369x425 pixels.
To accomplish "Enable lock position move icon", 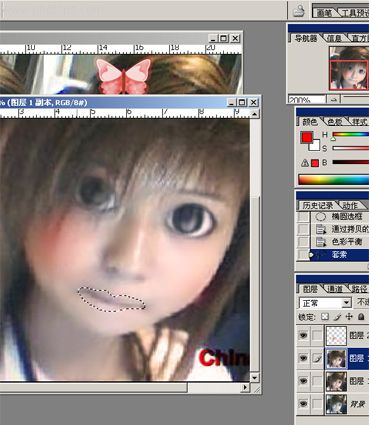I will (x=349, y=317).
